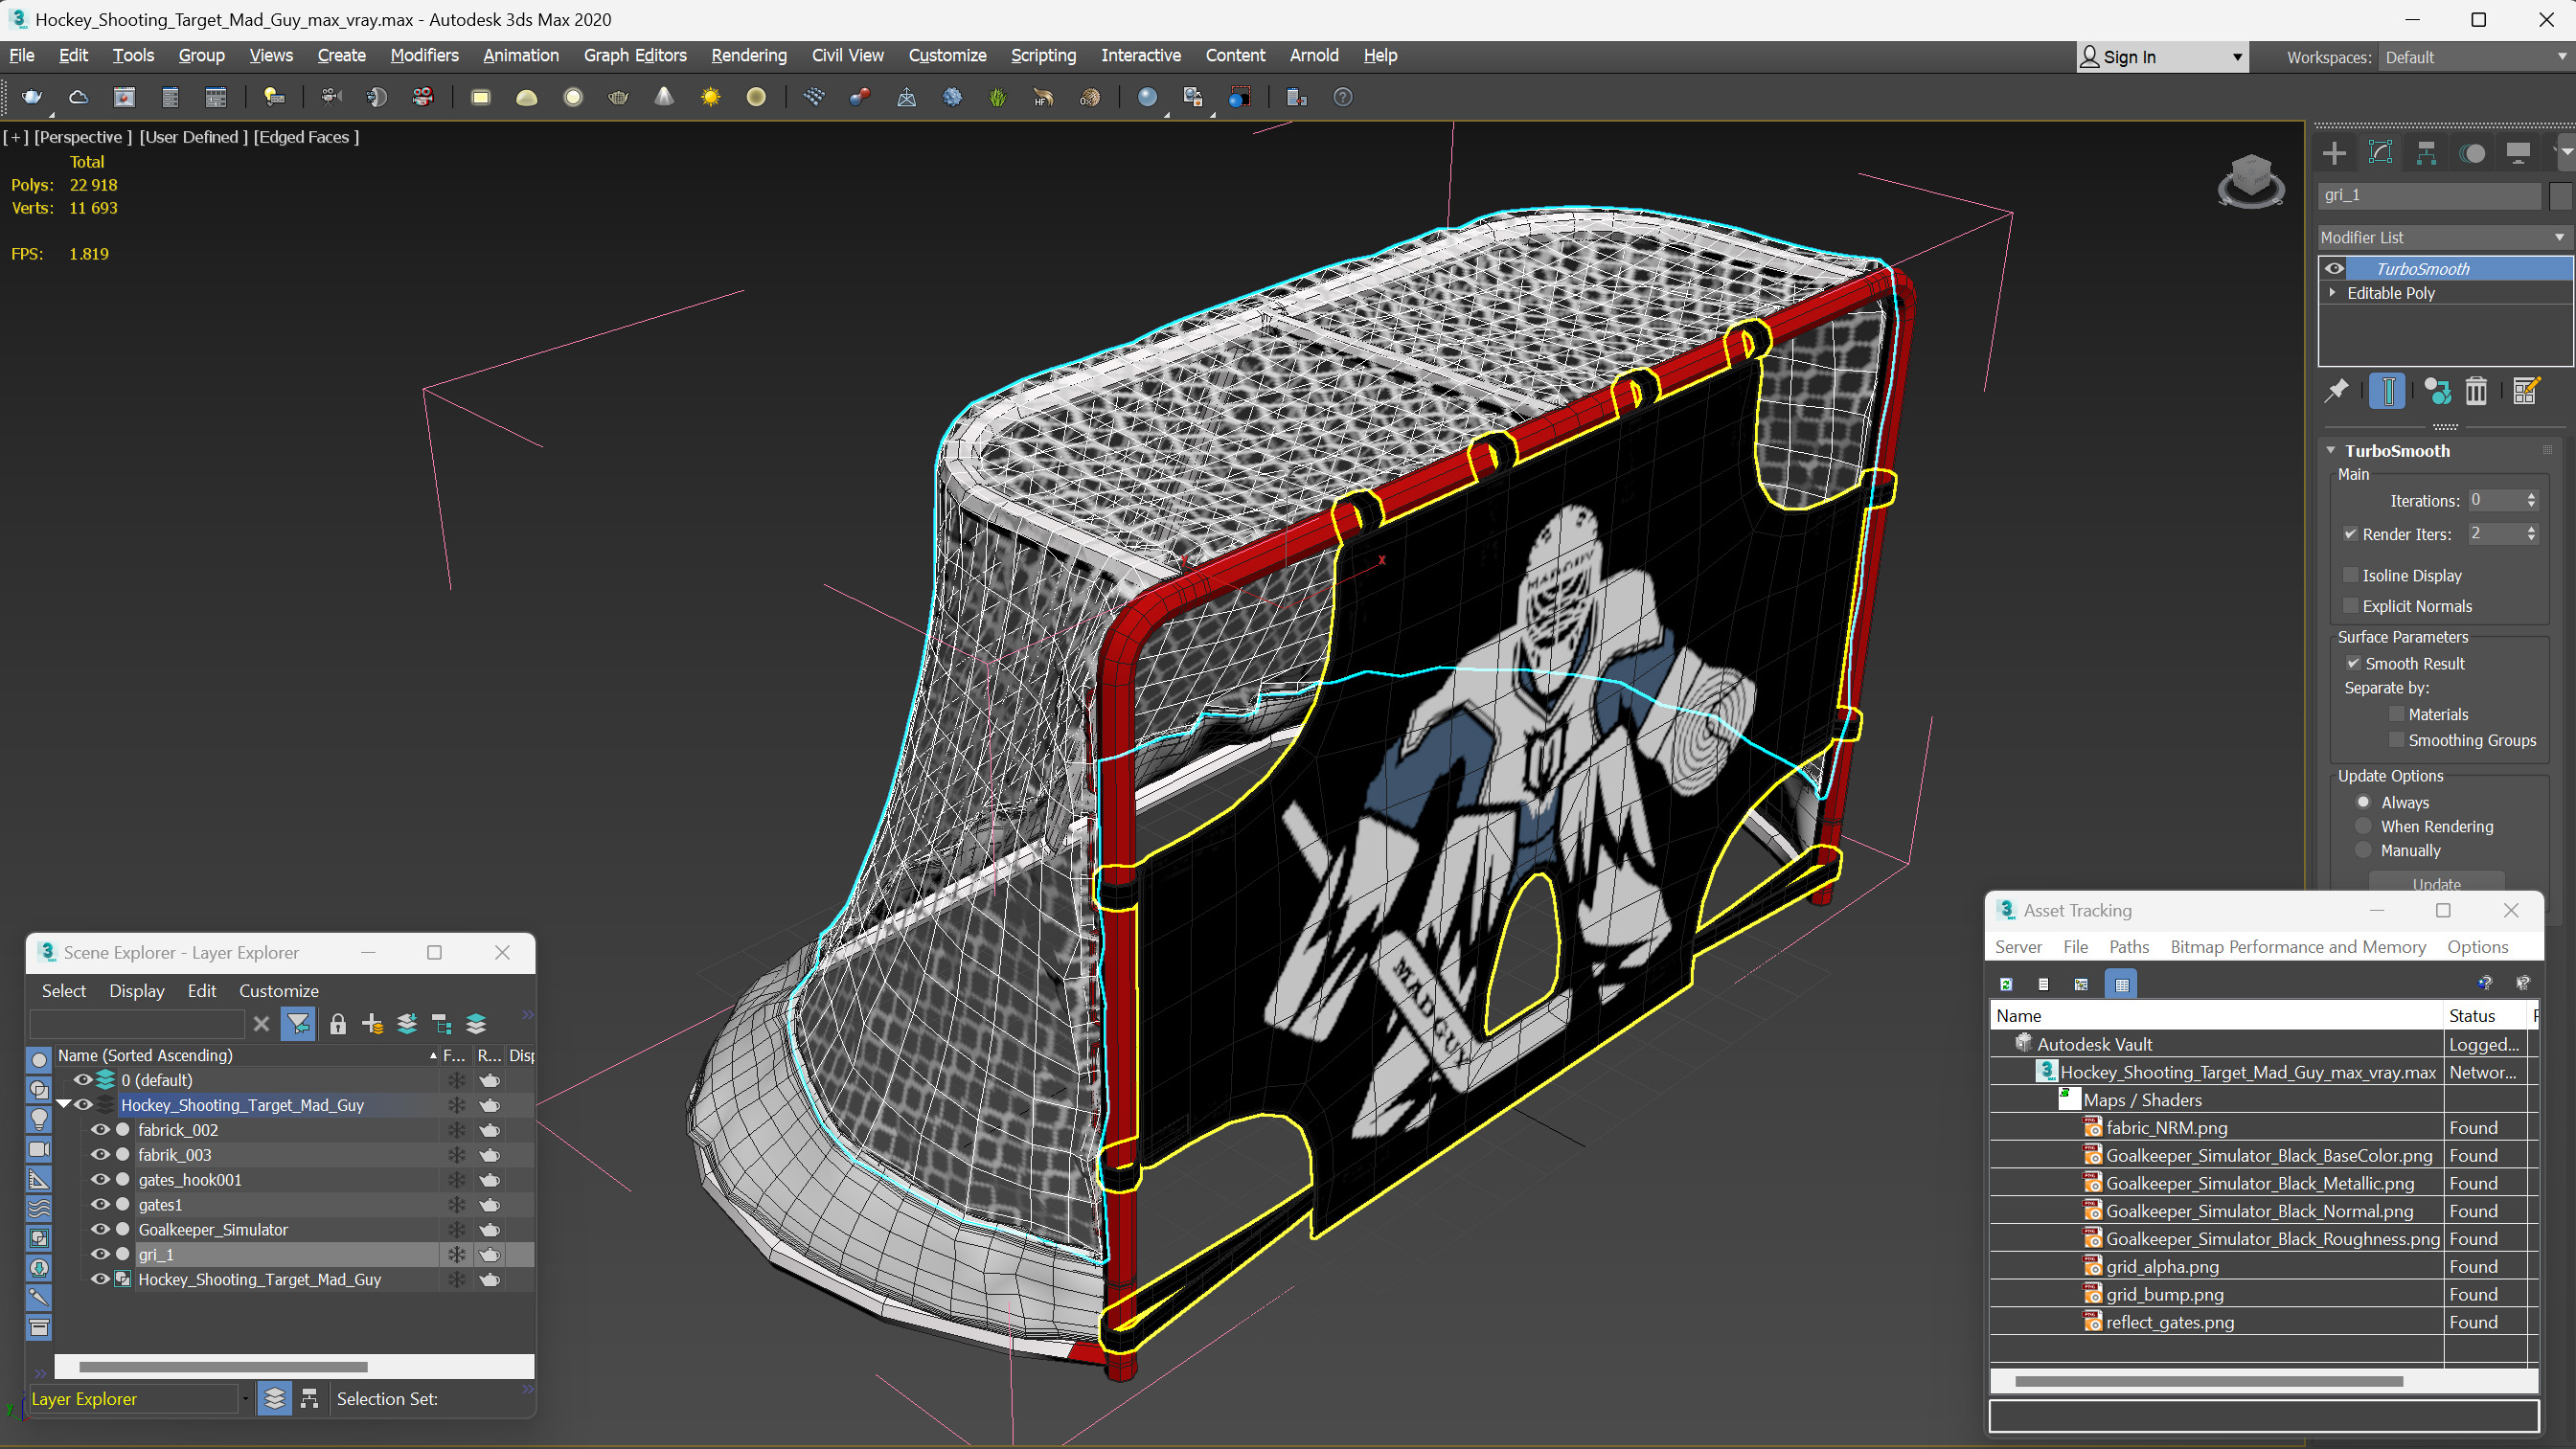The height and width of the screenshot is (1449, 2576).
Task: Click the Create New Layer icon
Action: pyautogui.click(x=372, y=1024)
